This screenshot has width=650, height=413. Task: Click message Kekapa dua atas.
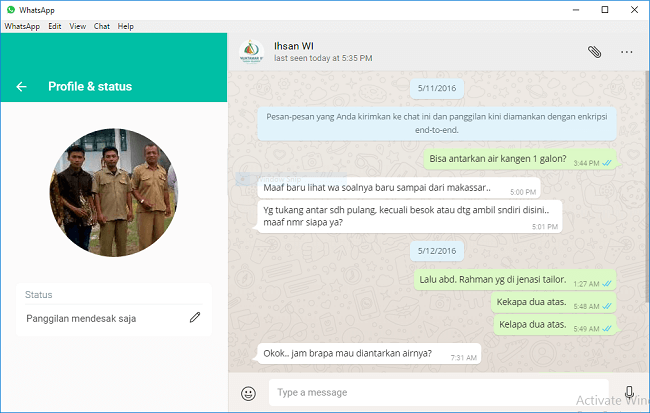(x=554, y=302)
